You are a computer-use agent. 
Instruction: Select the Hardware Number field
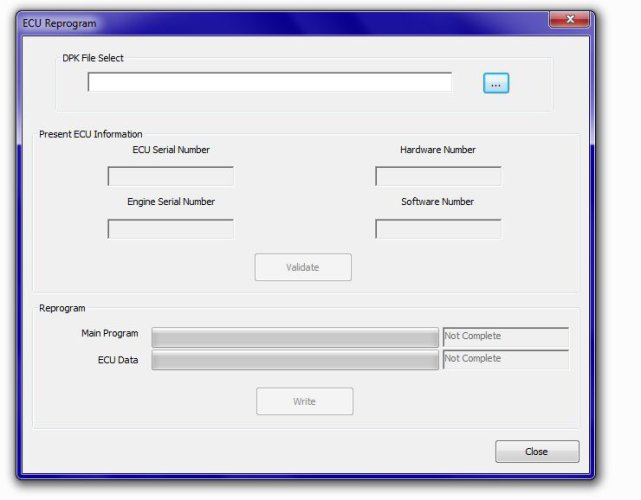tap(438, 177)
